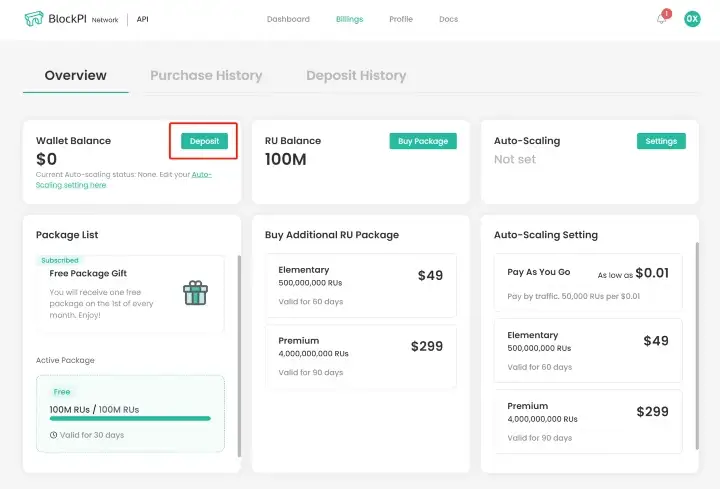
Task: Open the Profile nav item
Action: point(401,19)
